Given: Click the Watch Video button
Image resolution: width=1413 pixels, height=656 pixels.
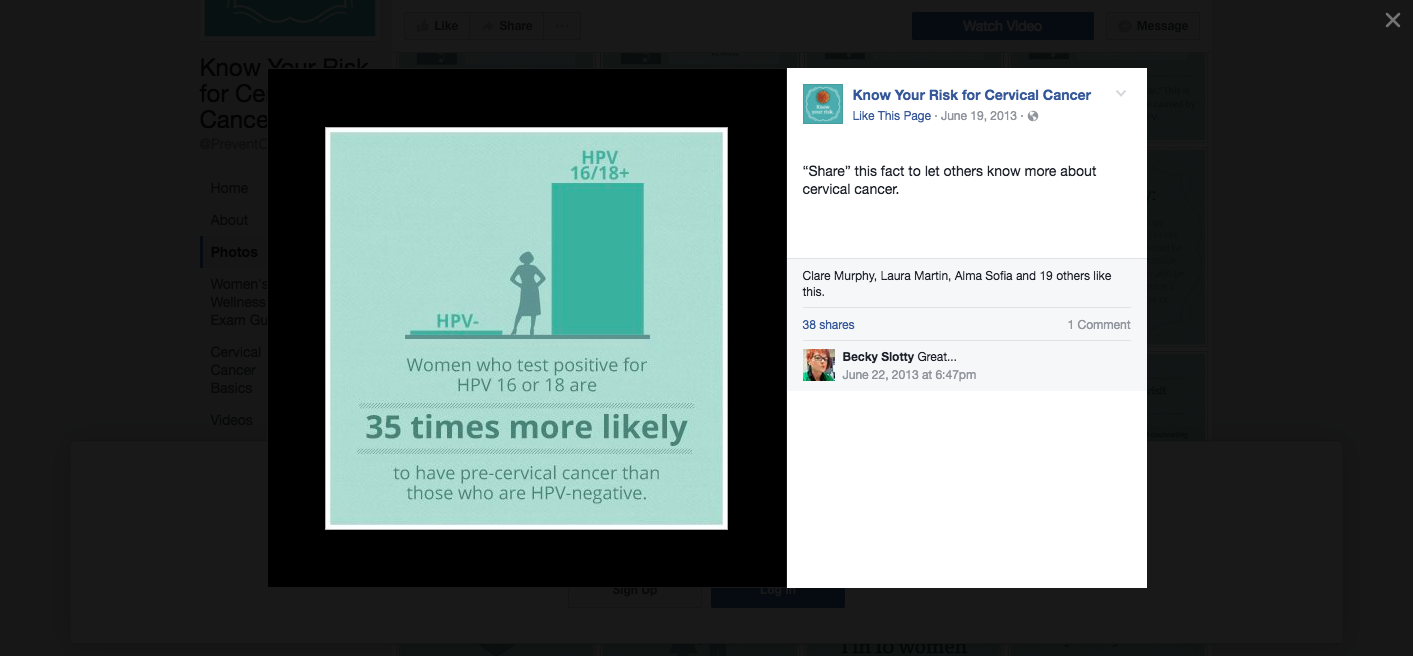Looking at the screenshot, I should click(1001, 25).
